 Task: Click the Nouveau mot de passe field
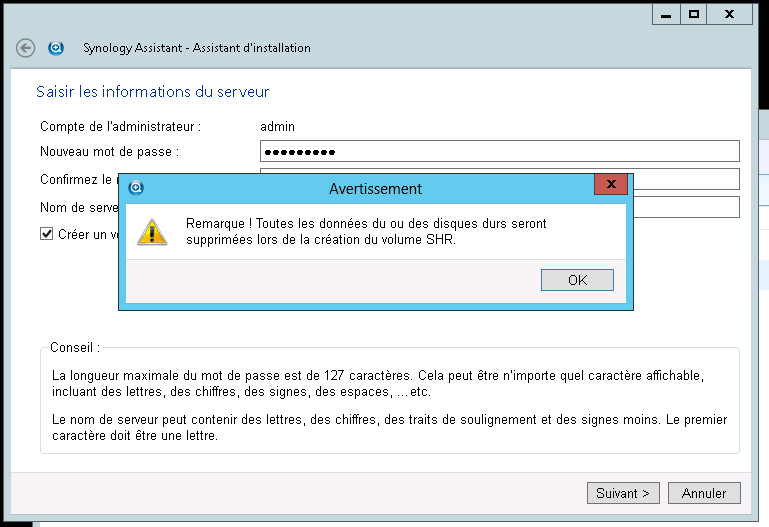pyautogui.click(x=499, y=151)
